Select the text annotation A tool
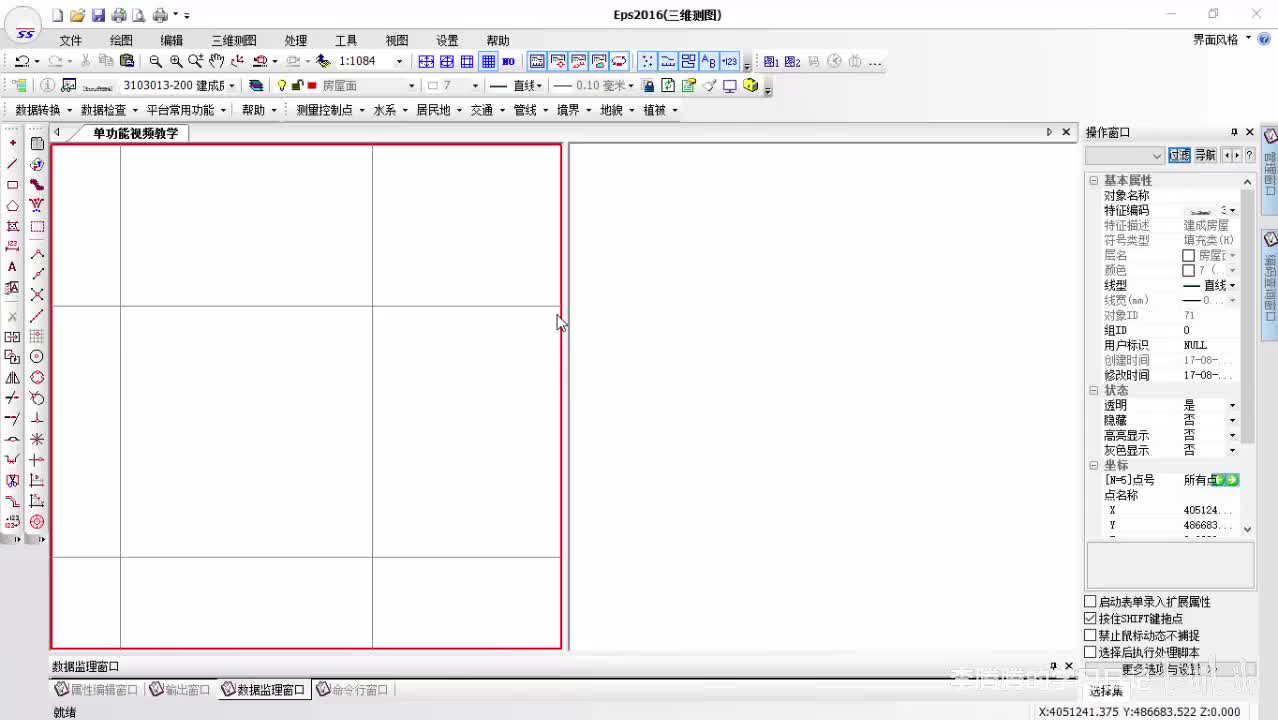 click(x=12, y=267)
